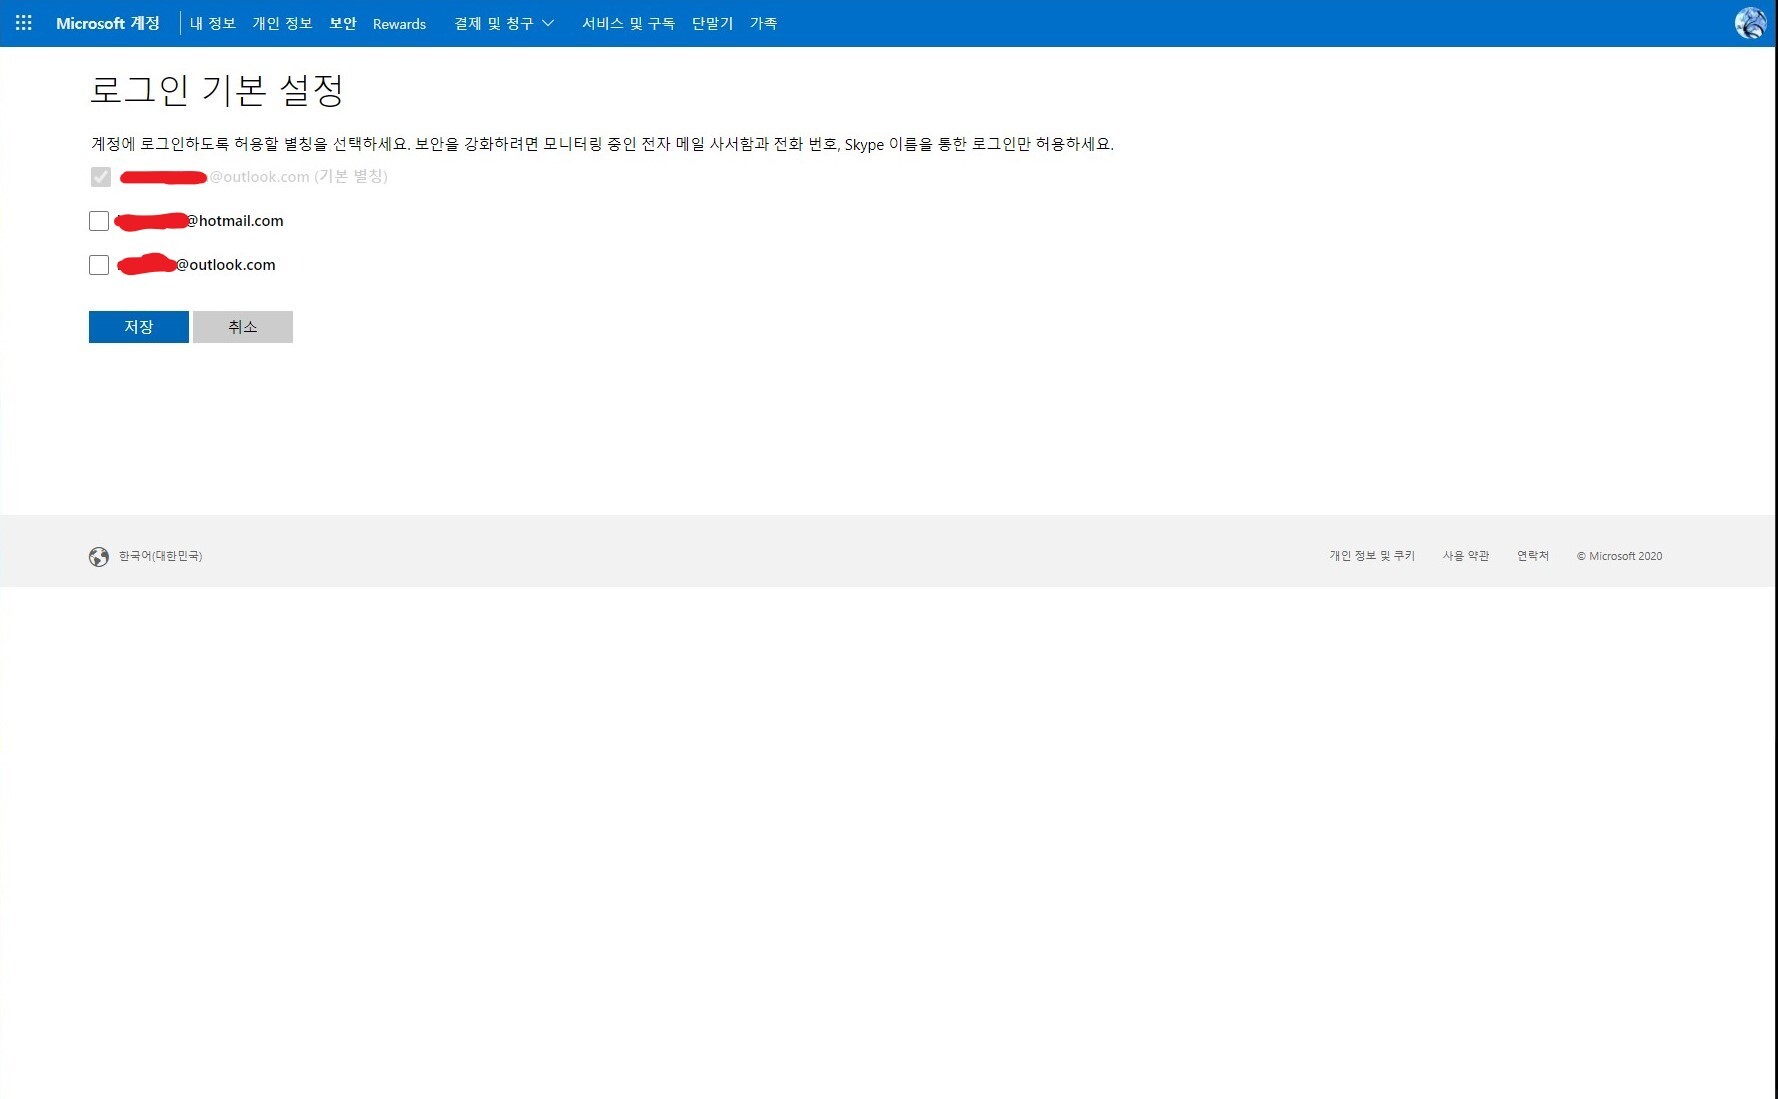Open the 연락처 footer link
The height and width of the screenshot is (1099, 1778).
coord(1533,556)
